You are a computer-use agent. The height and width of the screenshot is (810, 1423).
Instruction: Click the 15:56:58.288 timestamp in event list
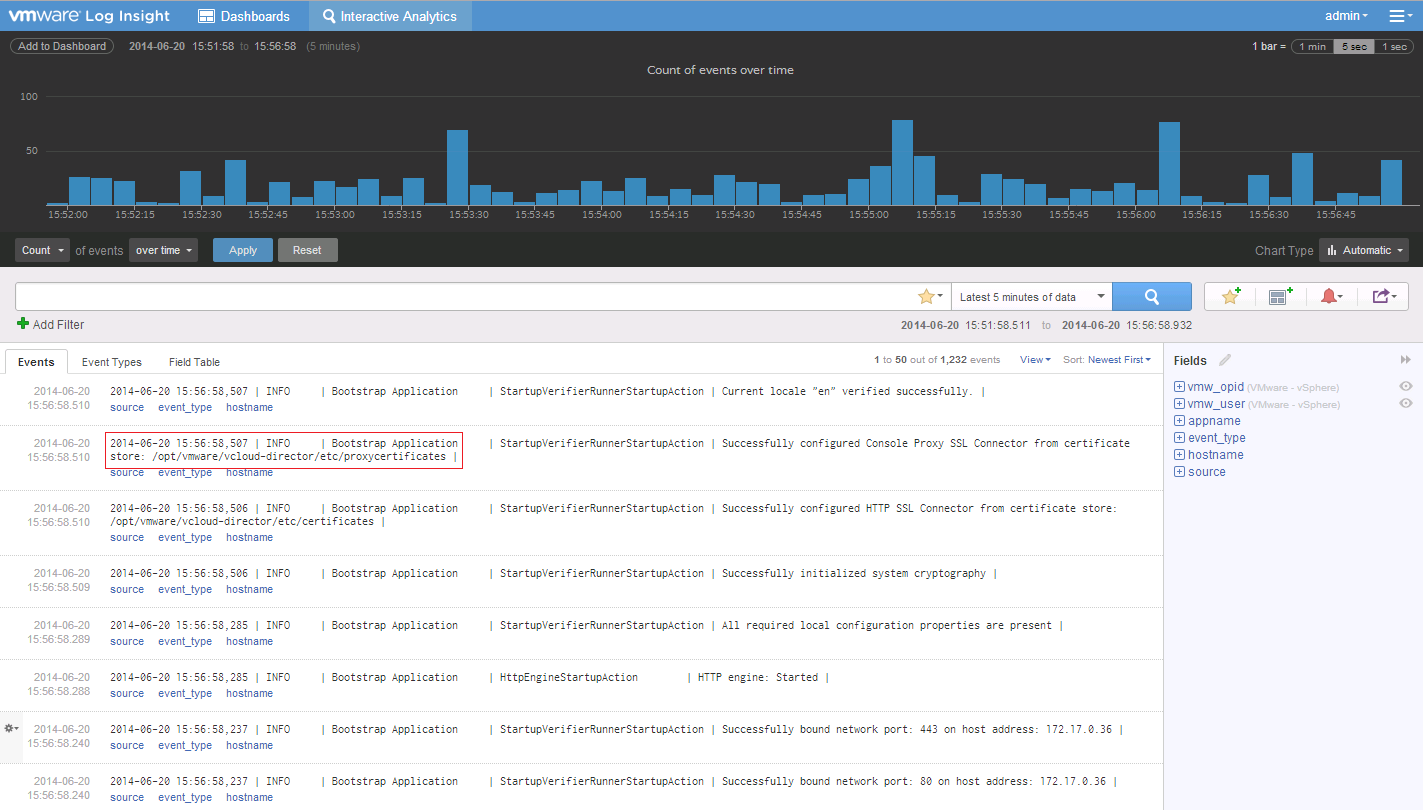59,691
